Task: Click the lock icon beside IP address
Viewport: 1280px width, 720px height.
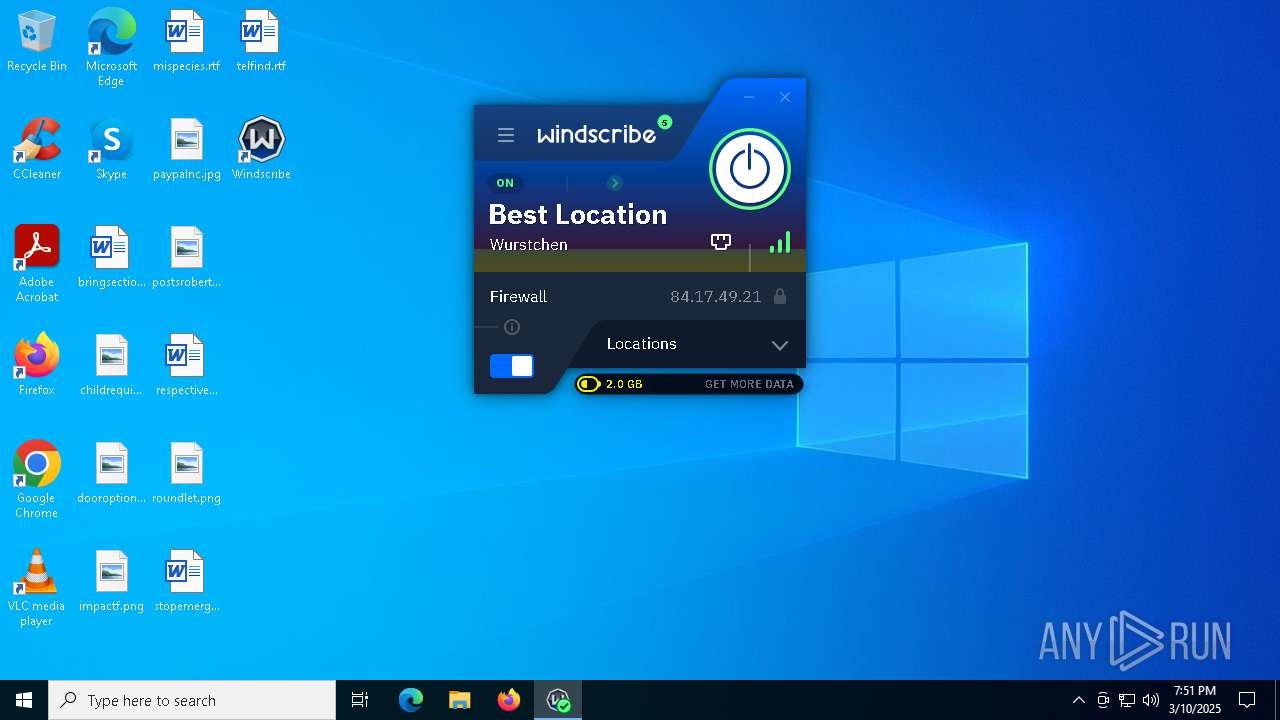Action: 780,296
